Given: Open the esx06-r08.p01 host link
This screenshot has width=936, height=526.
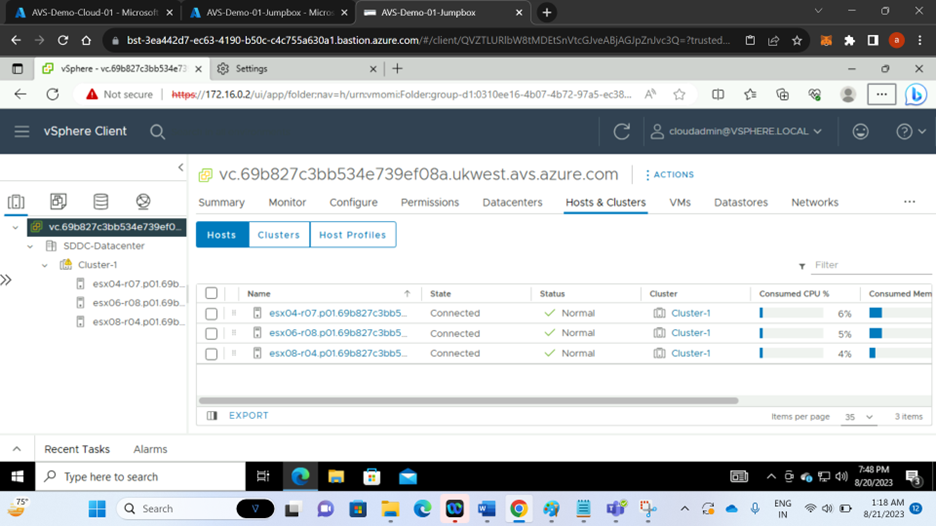Looking at the screenshot, I should pos(338,333).
